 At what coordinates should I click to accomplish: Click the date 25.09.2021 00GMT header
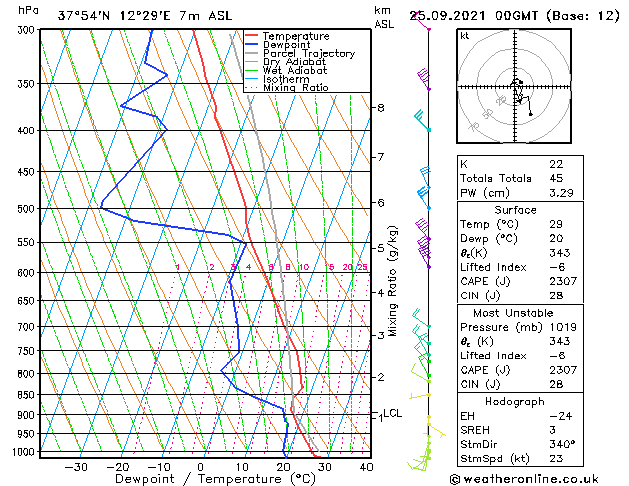tap(473, 16)
